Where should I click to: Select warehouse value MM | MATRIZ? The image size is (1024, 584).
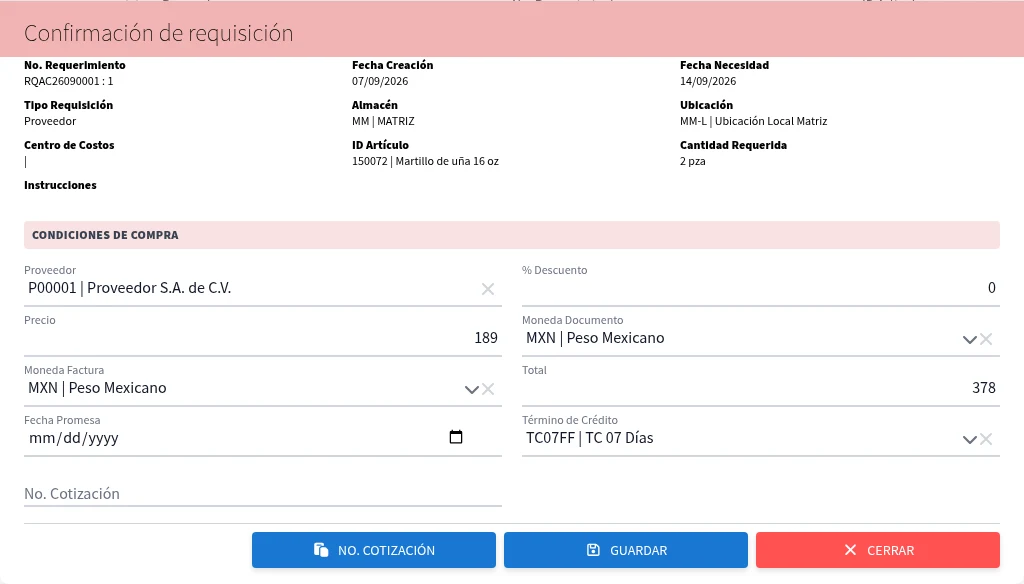(x=383, y=121)
